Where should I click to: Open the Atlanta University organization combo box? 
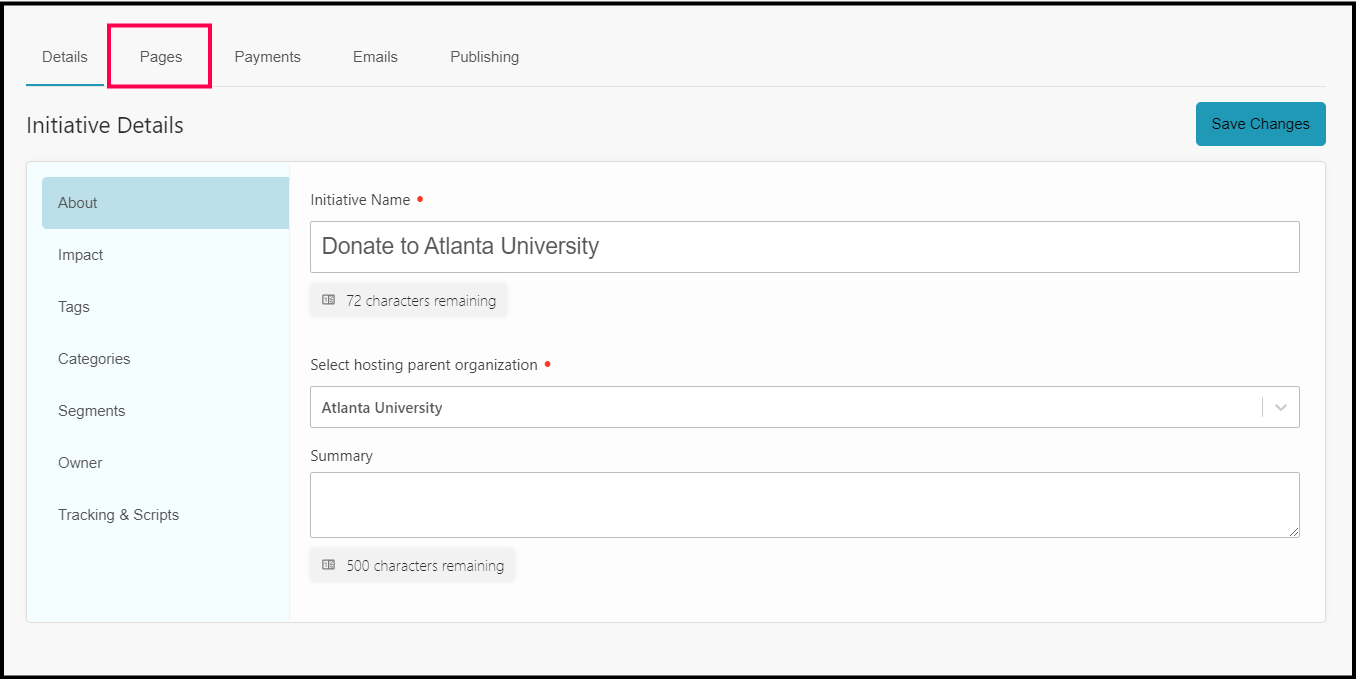[x=780, y=408]
